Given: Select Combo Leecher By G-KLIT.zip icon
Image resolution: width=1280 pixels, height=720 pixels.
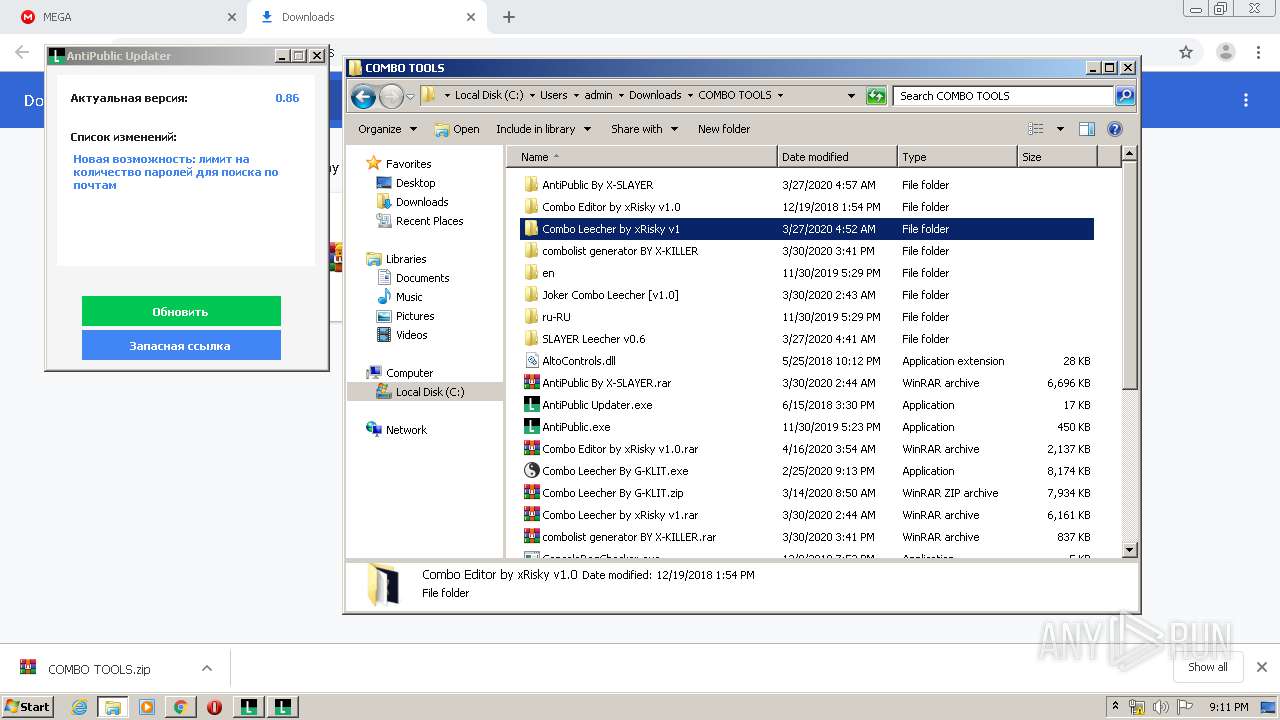Looking at the screenshot, I should pyautogui.click(x=531, y=493).
